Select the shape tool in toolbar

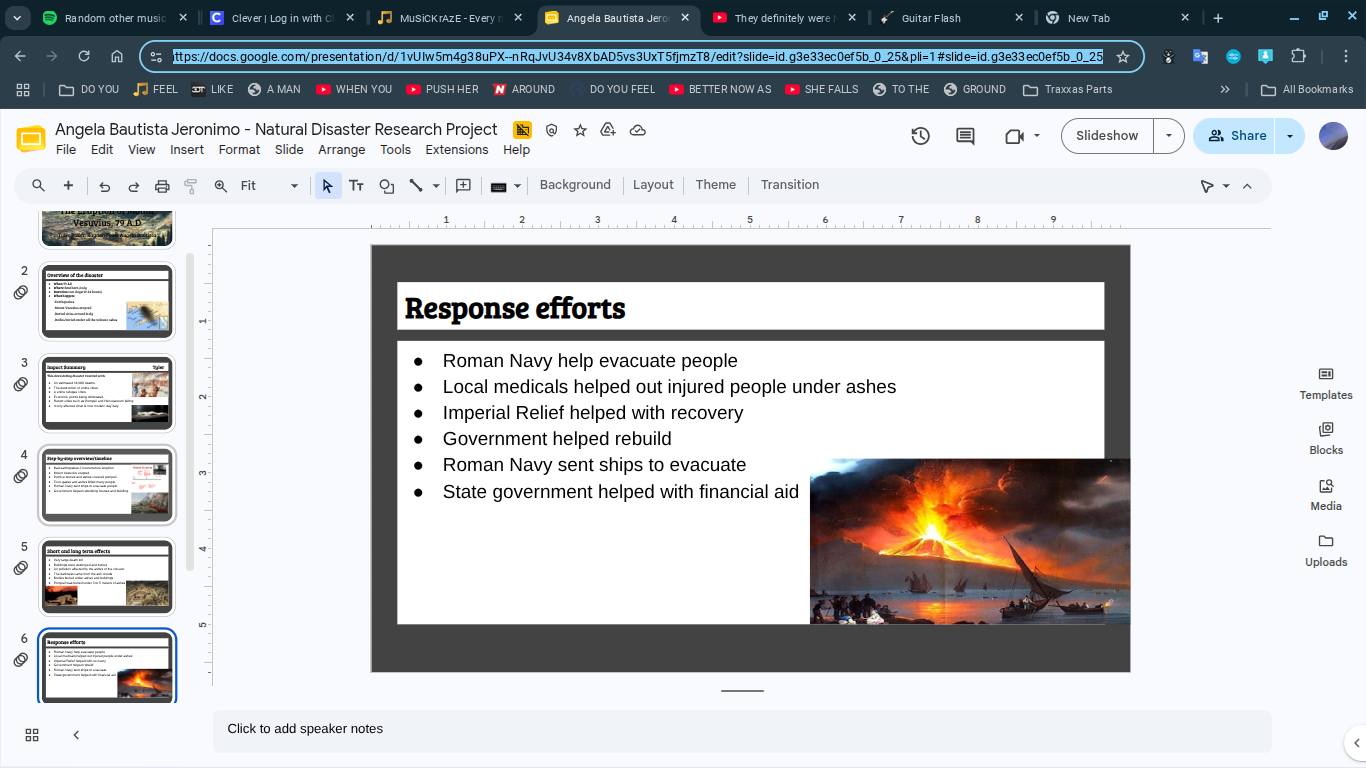(x=386, y=186)
